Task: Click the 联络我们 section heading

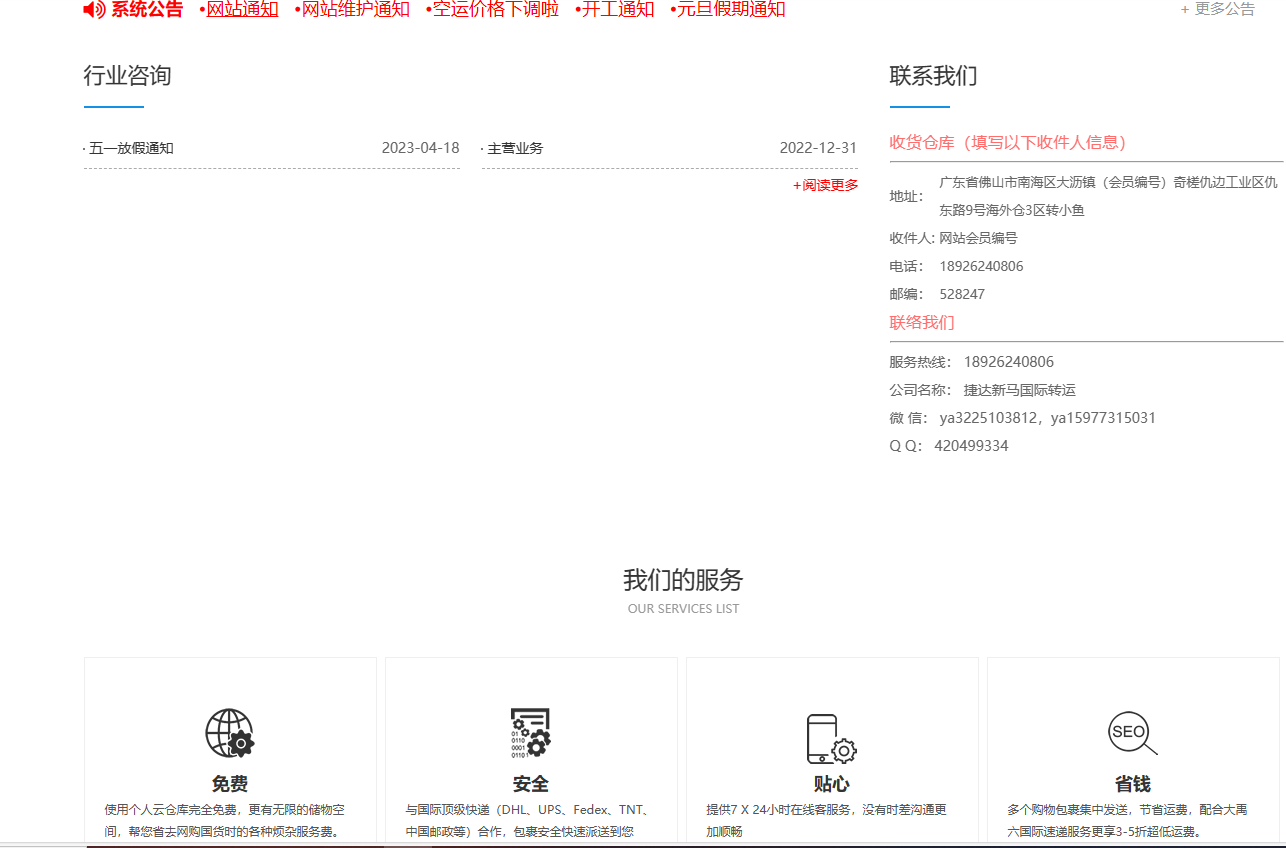Action: point(922,322)
